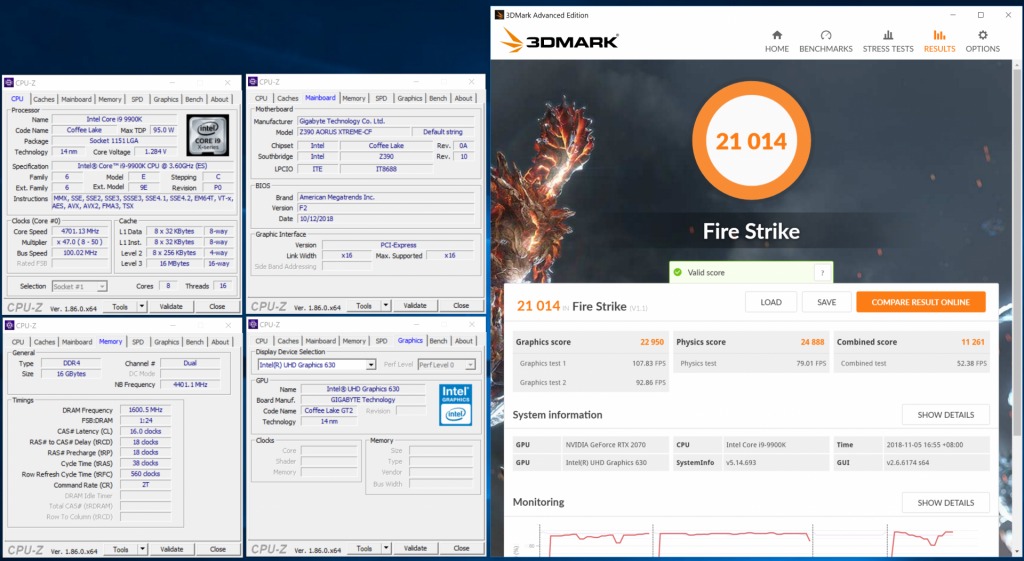The width and height of the screenshot is (1024, 561).
Task: Click the Z390 AORUS XTREME-CF model field
Action: pos(353,132)
